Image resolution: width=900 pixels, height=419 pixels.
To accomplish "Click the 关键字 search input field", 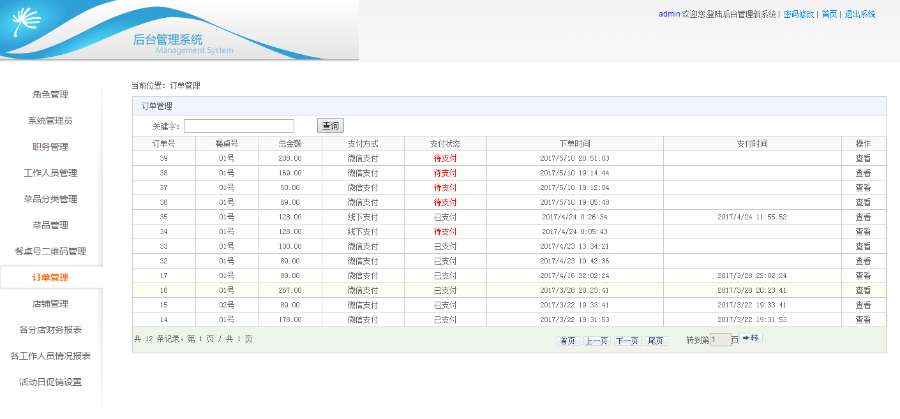I will (239, 126).
